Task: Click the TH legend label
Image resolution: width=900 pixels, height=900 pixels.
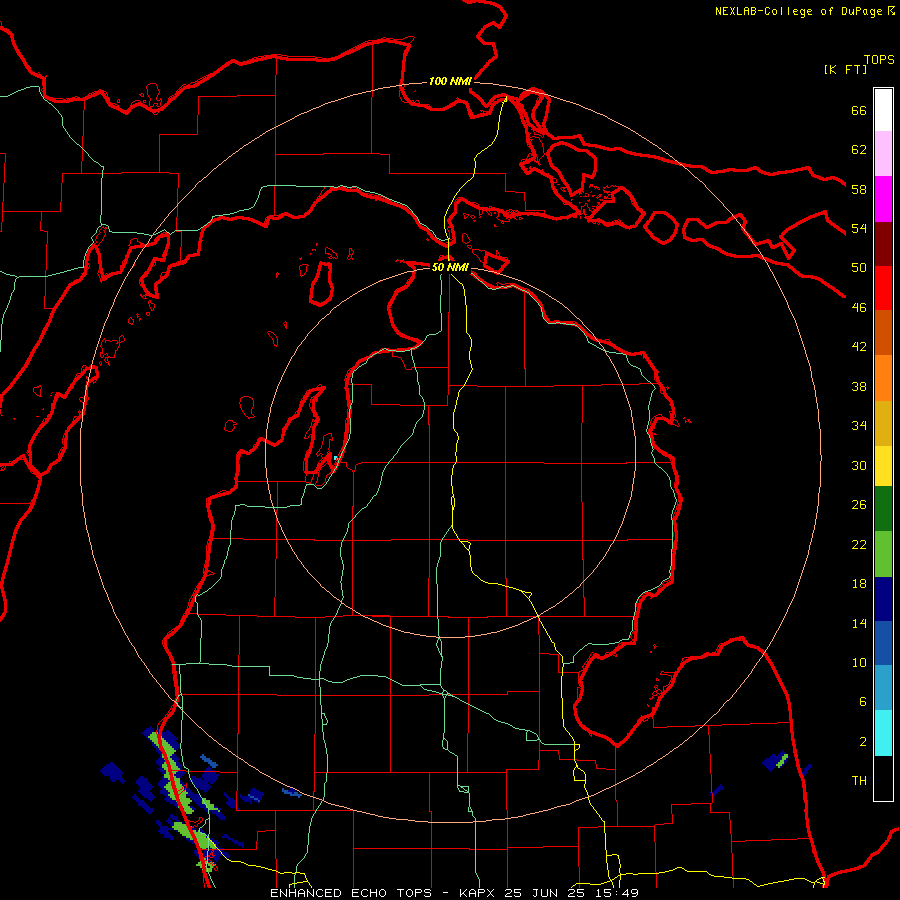Action: 859,781
